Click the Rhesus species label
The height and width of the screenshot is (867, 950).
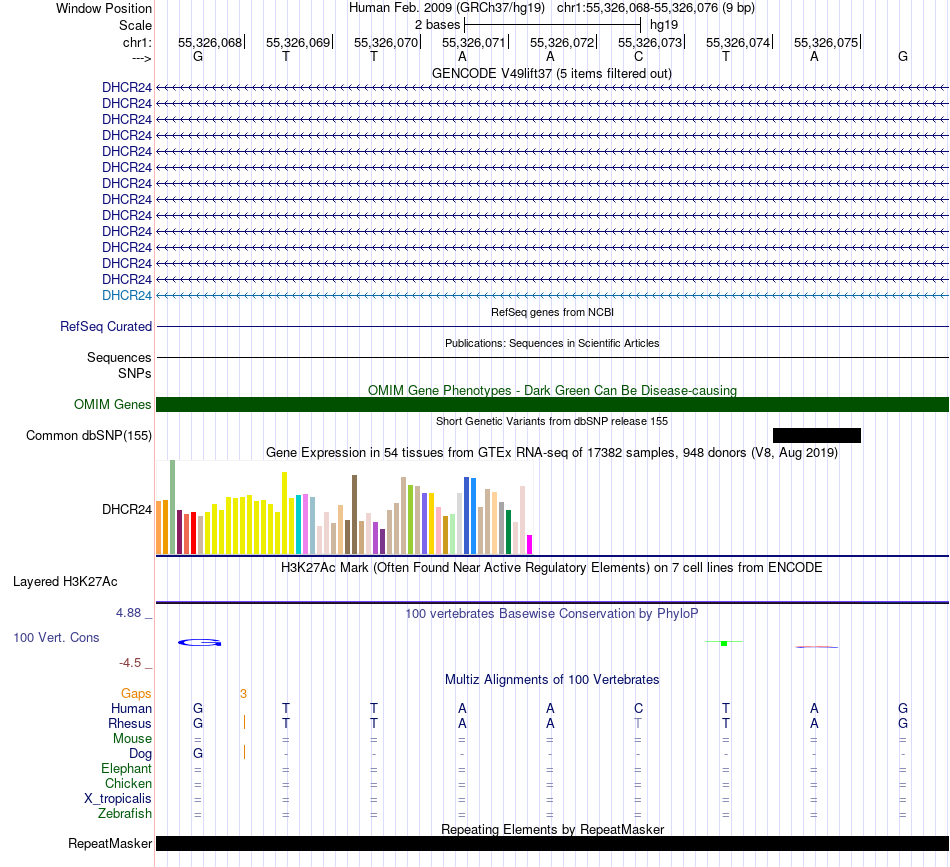coord(130,723)
